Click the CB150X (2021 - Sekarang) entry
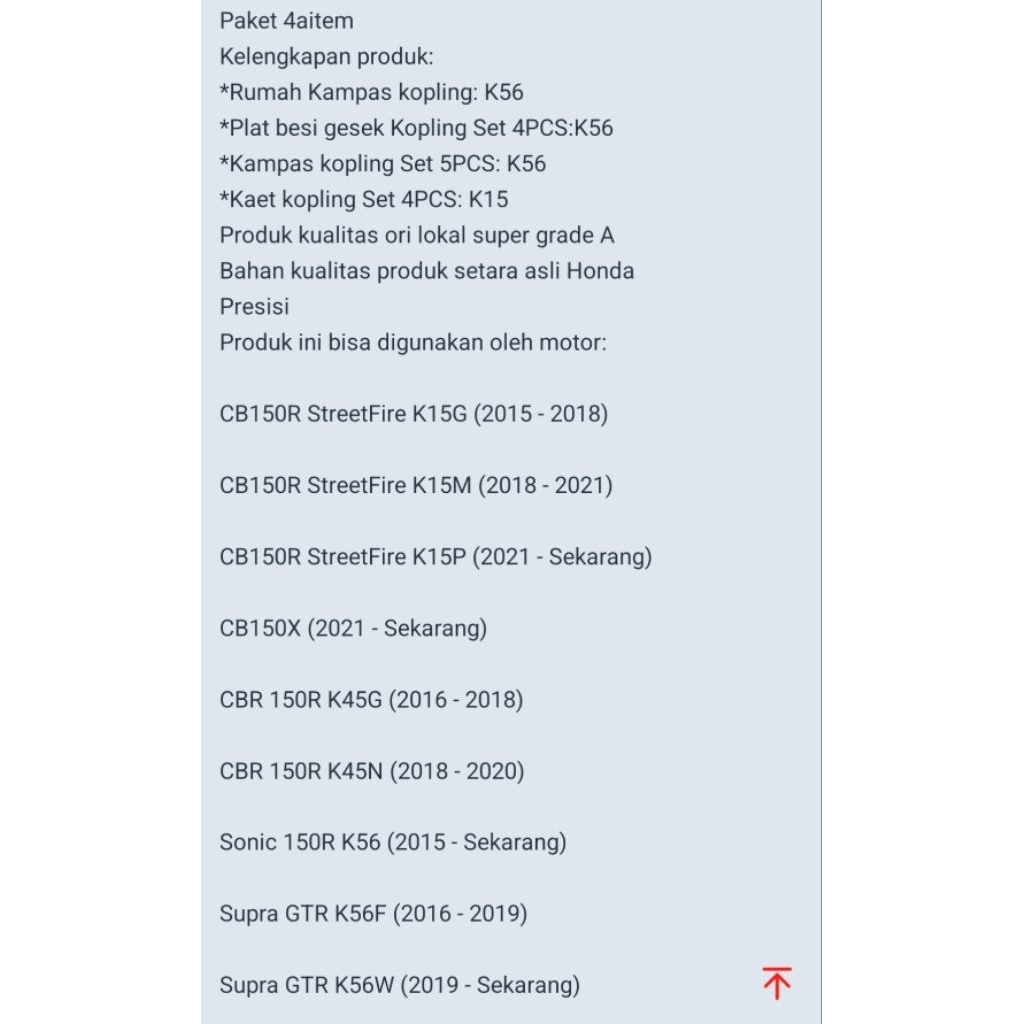1024x1024 pixels. [x=353, y=629]
